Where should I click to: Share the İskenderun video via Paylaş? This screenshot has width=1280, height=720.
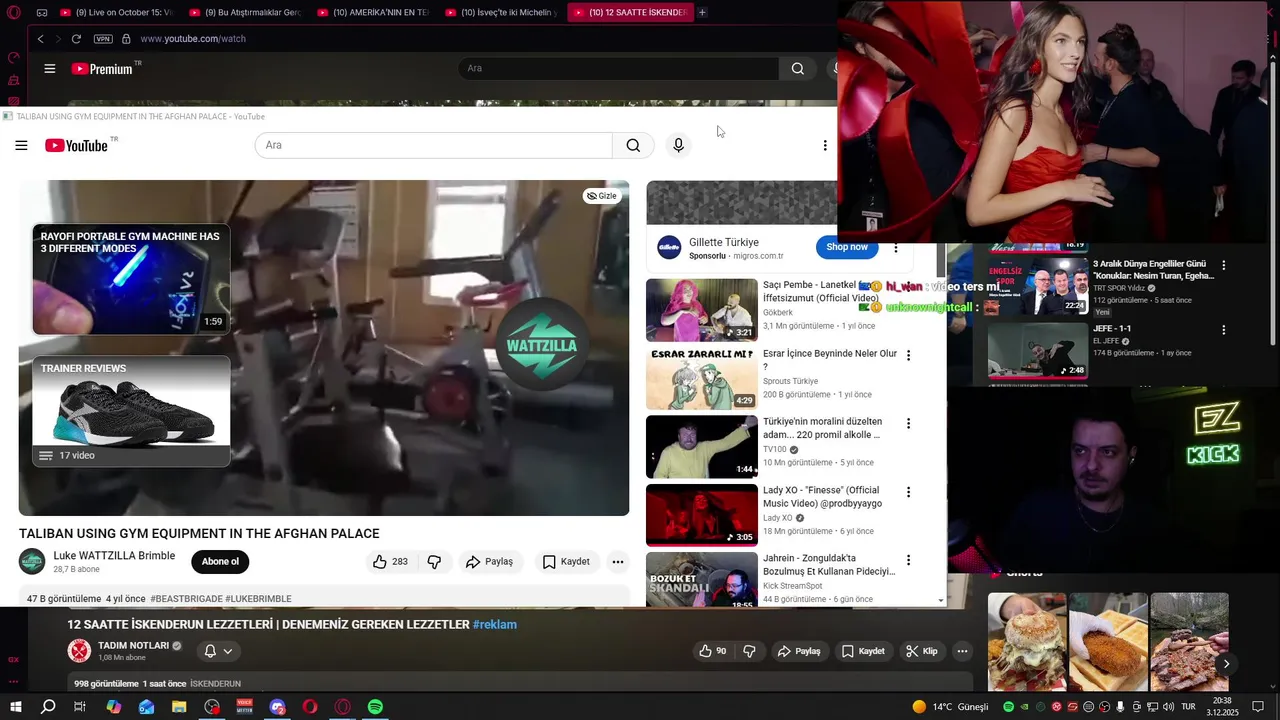pos(799,651)
